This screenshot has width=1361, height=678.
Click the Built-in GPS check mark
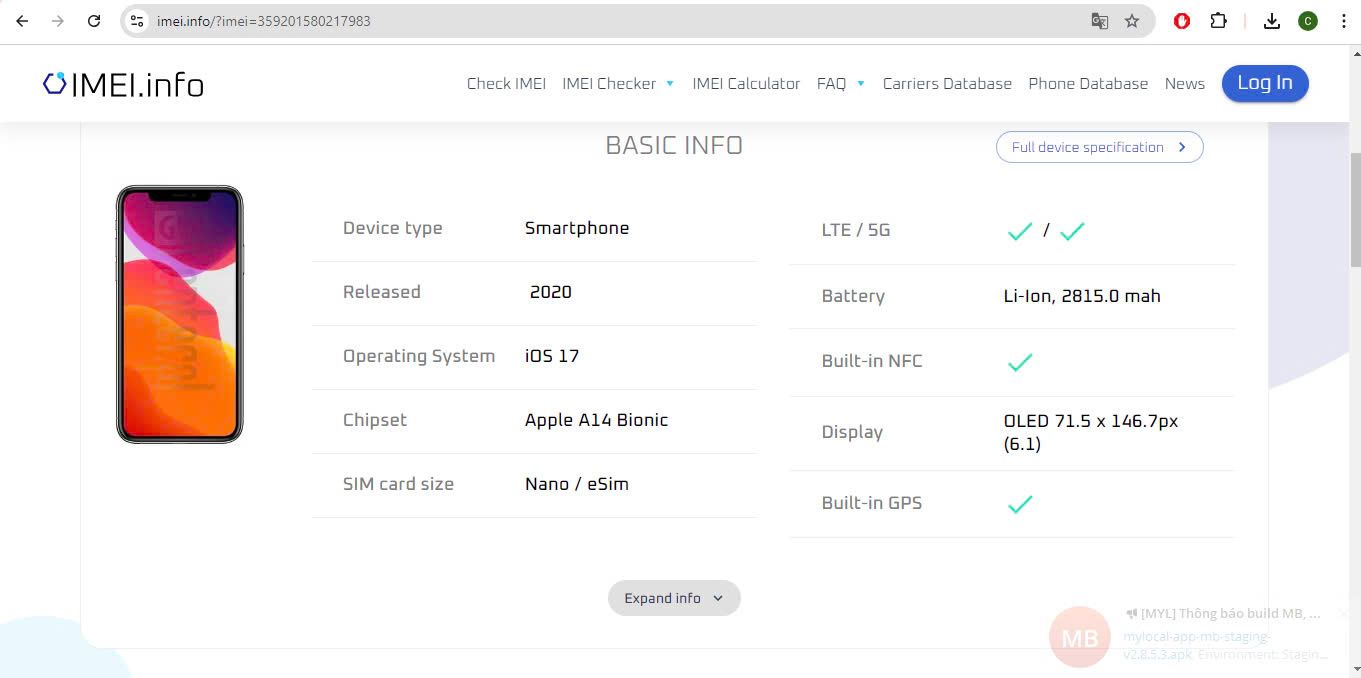pos(1020,504)
